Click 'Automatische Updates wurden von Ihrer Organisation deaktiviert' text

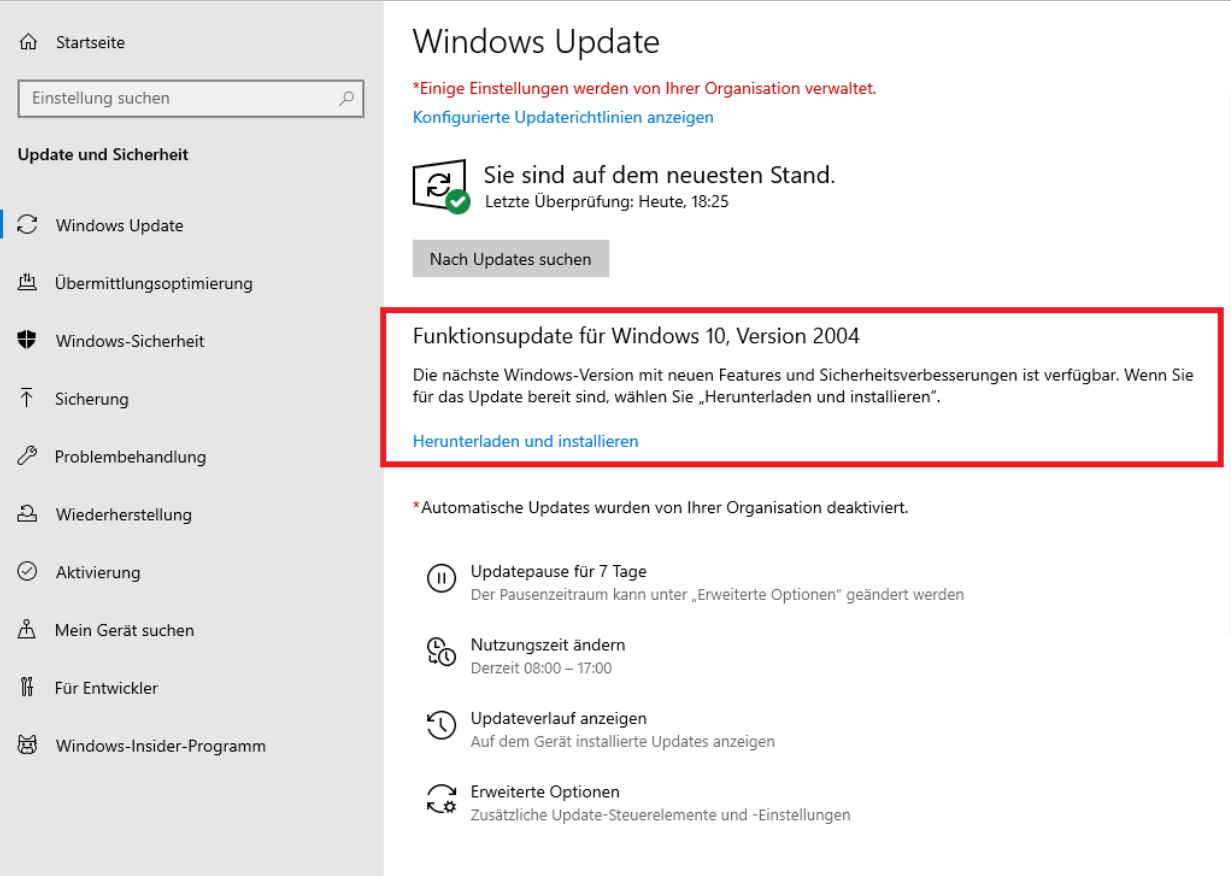click(x=660, y=507)
